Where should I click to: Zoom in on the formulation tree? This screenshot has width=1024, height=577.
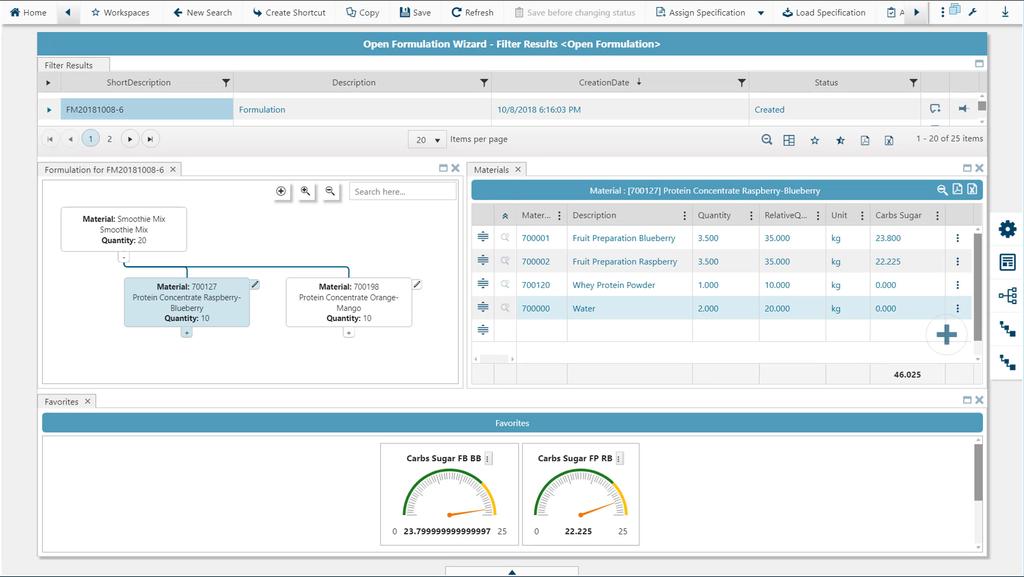(305, 191)
